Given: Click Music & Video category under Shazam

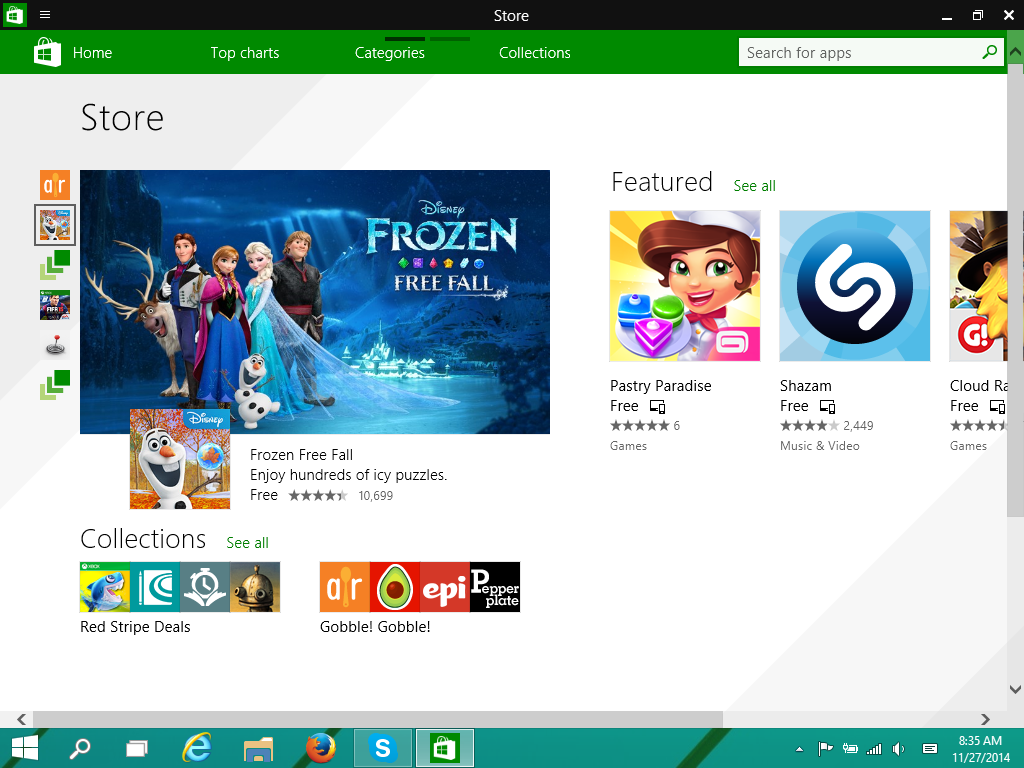Looking at the screenshot, I should point(820,446).
